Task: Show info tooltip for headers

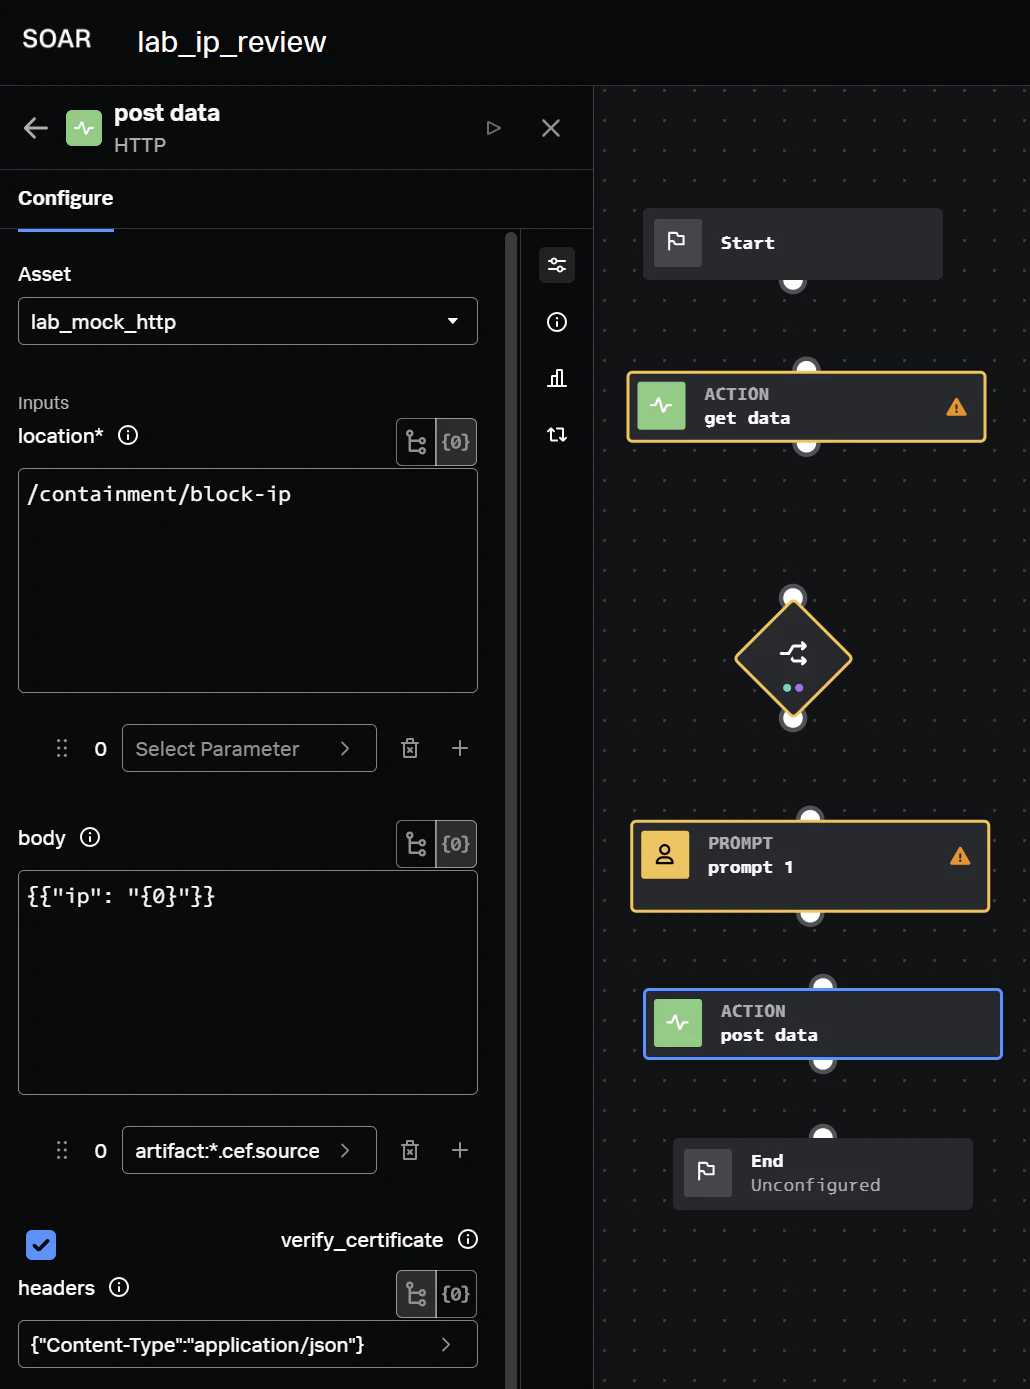Action: (x=119, y=1287)
